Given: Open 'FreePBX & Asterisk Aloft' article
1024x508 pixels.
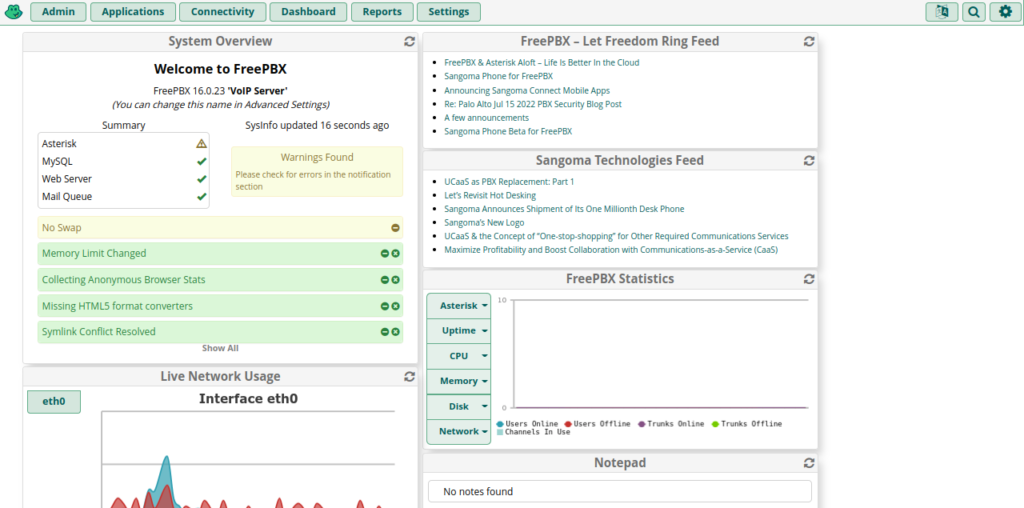Looking at the screenshot, I should pyautogui.click(x=541, y=63).
